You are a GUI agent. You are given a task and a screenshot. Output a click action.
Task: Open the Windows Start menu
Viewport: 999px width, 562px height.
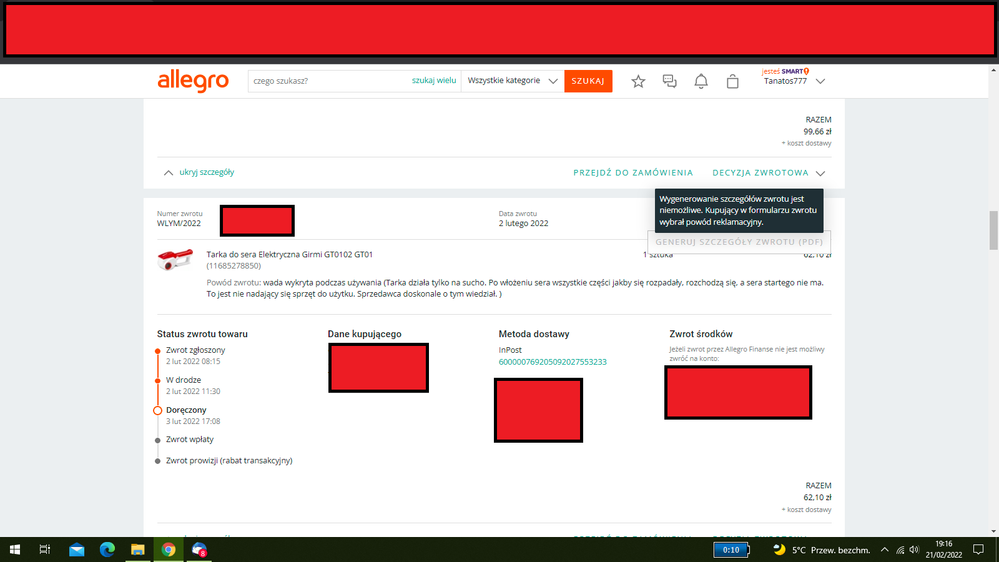click(15, 549)
